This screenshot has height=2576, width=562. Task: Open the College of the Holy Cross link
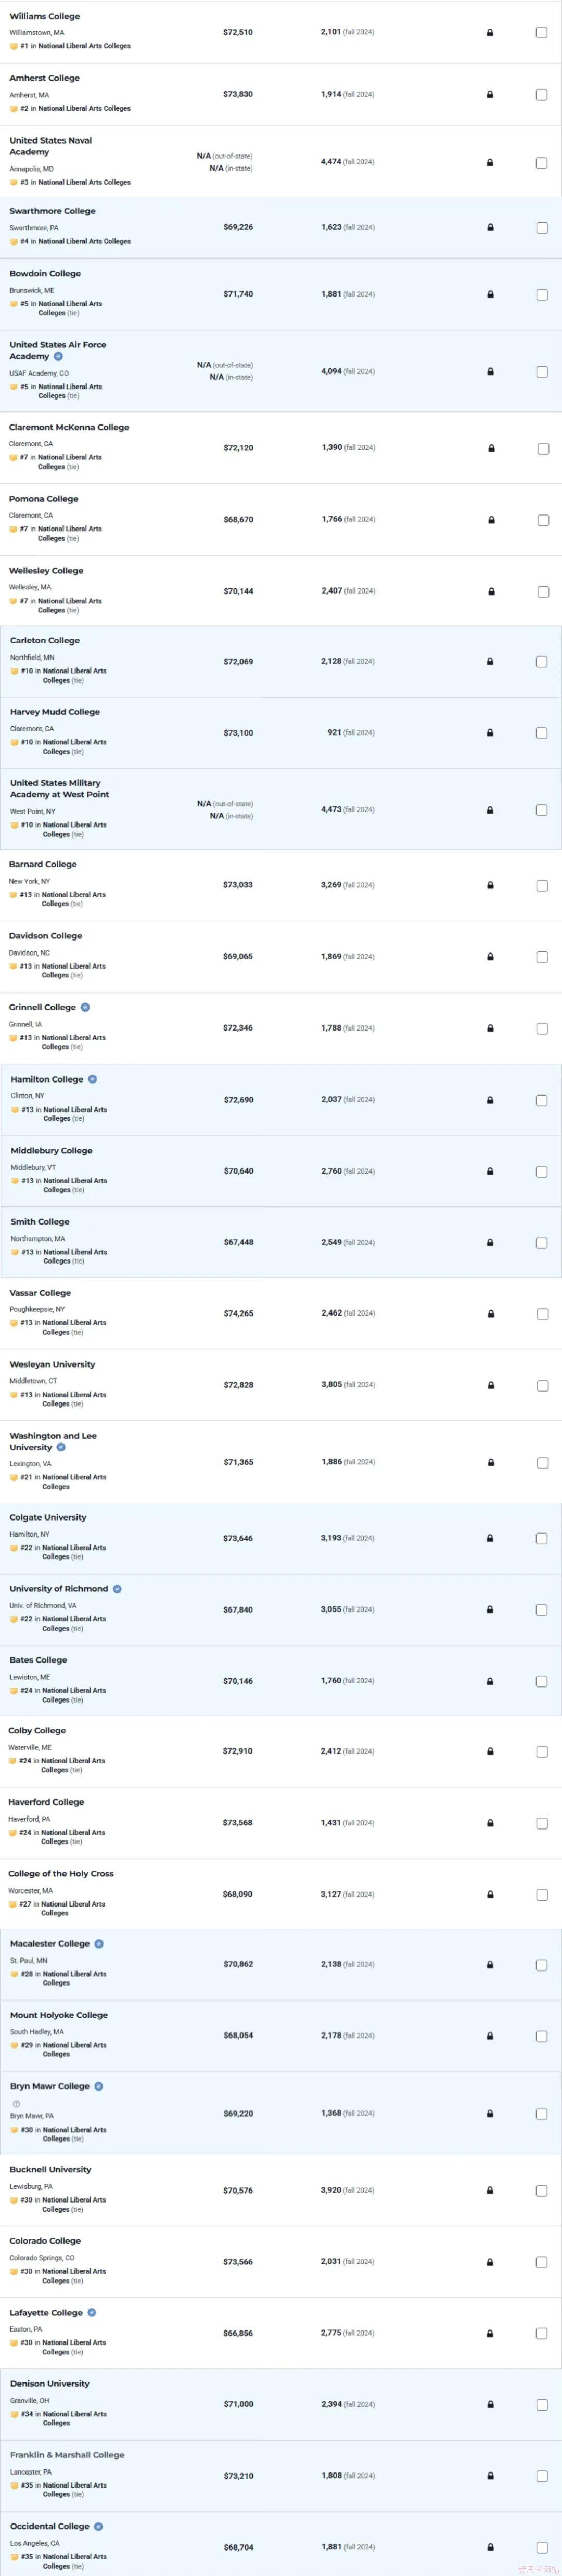pos(61,1873)
